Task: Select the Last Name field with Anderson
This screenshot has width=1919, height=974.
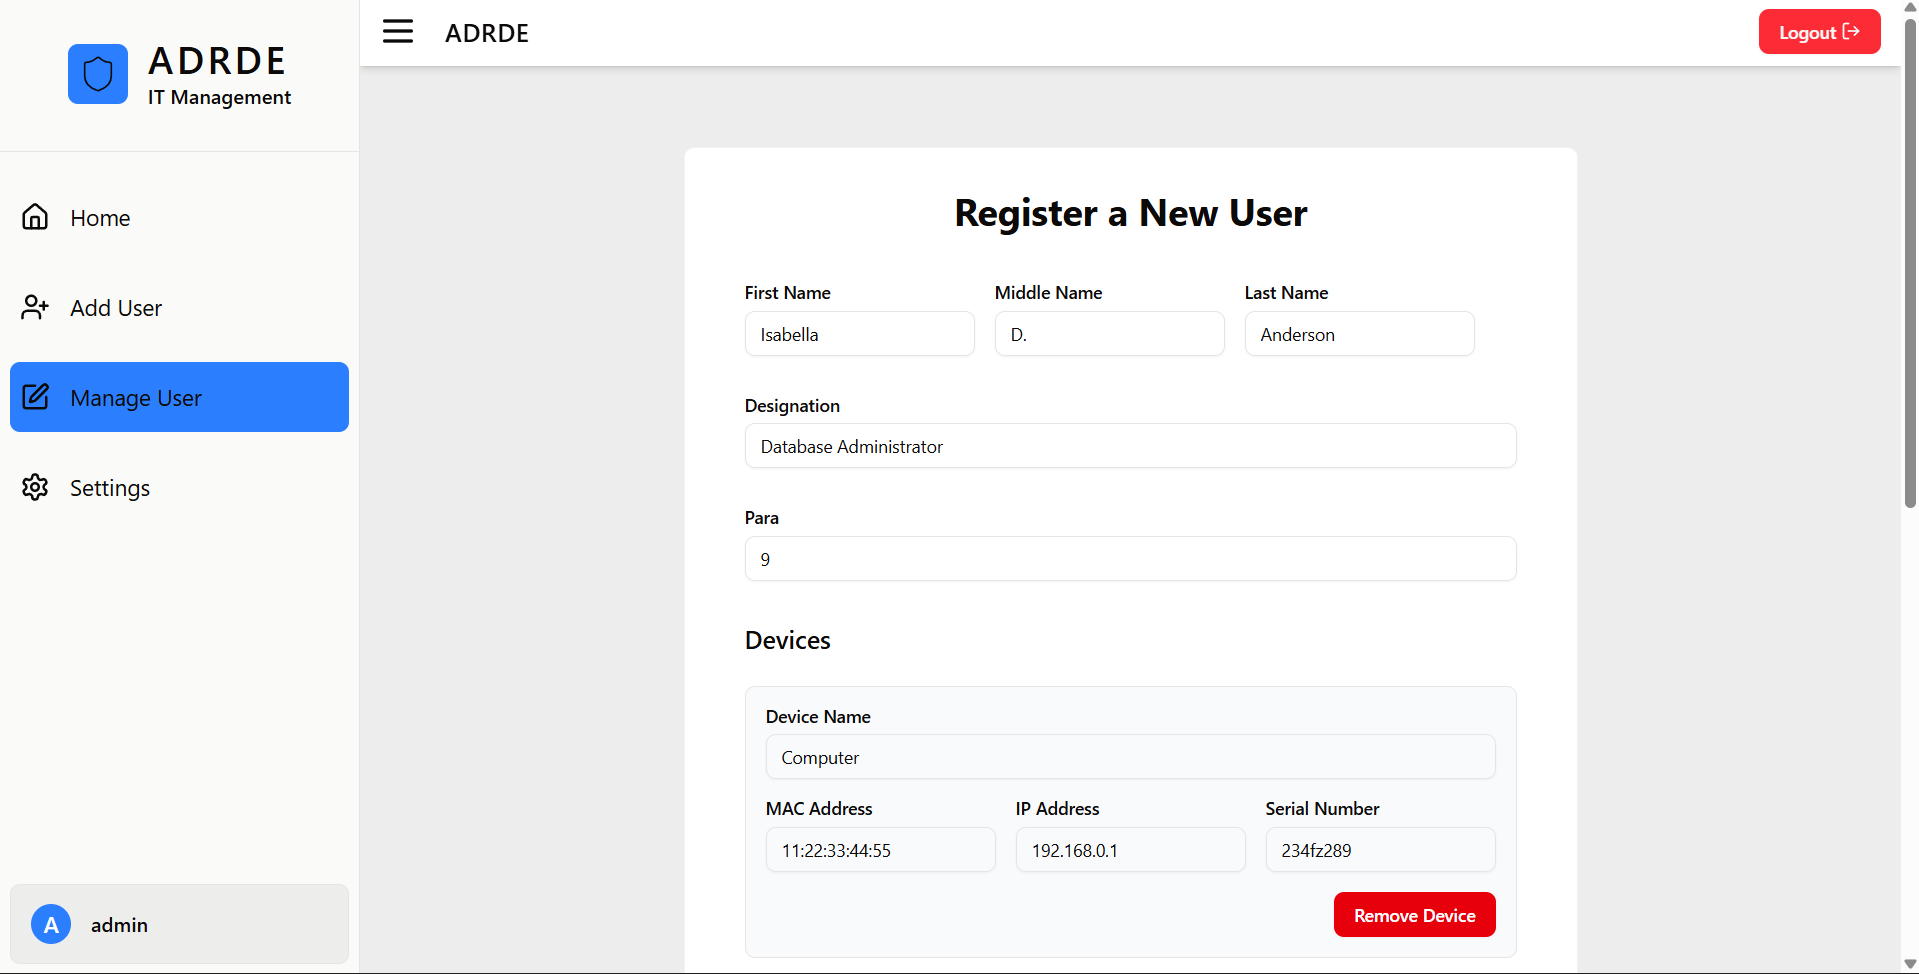Action: [1359, 334]
